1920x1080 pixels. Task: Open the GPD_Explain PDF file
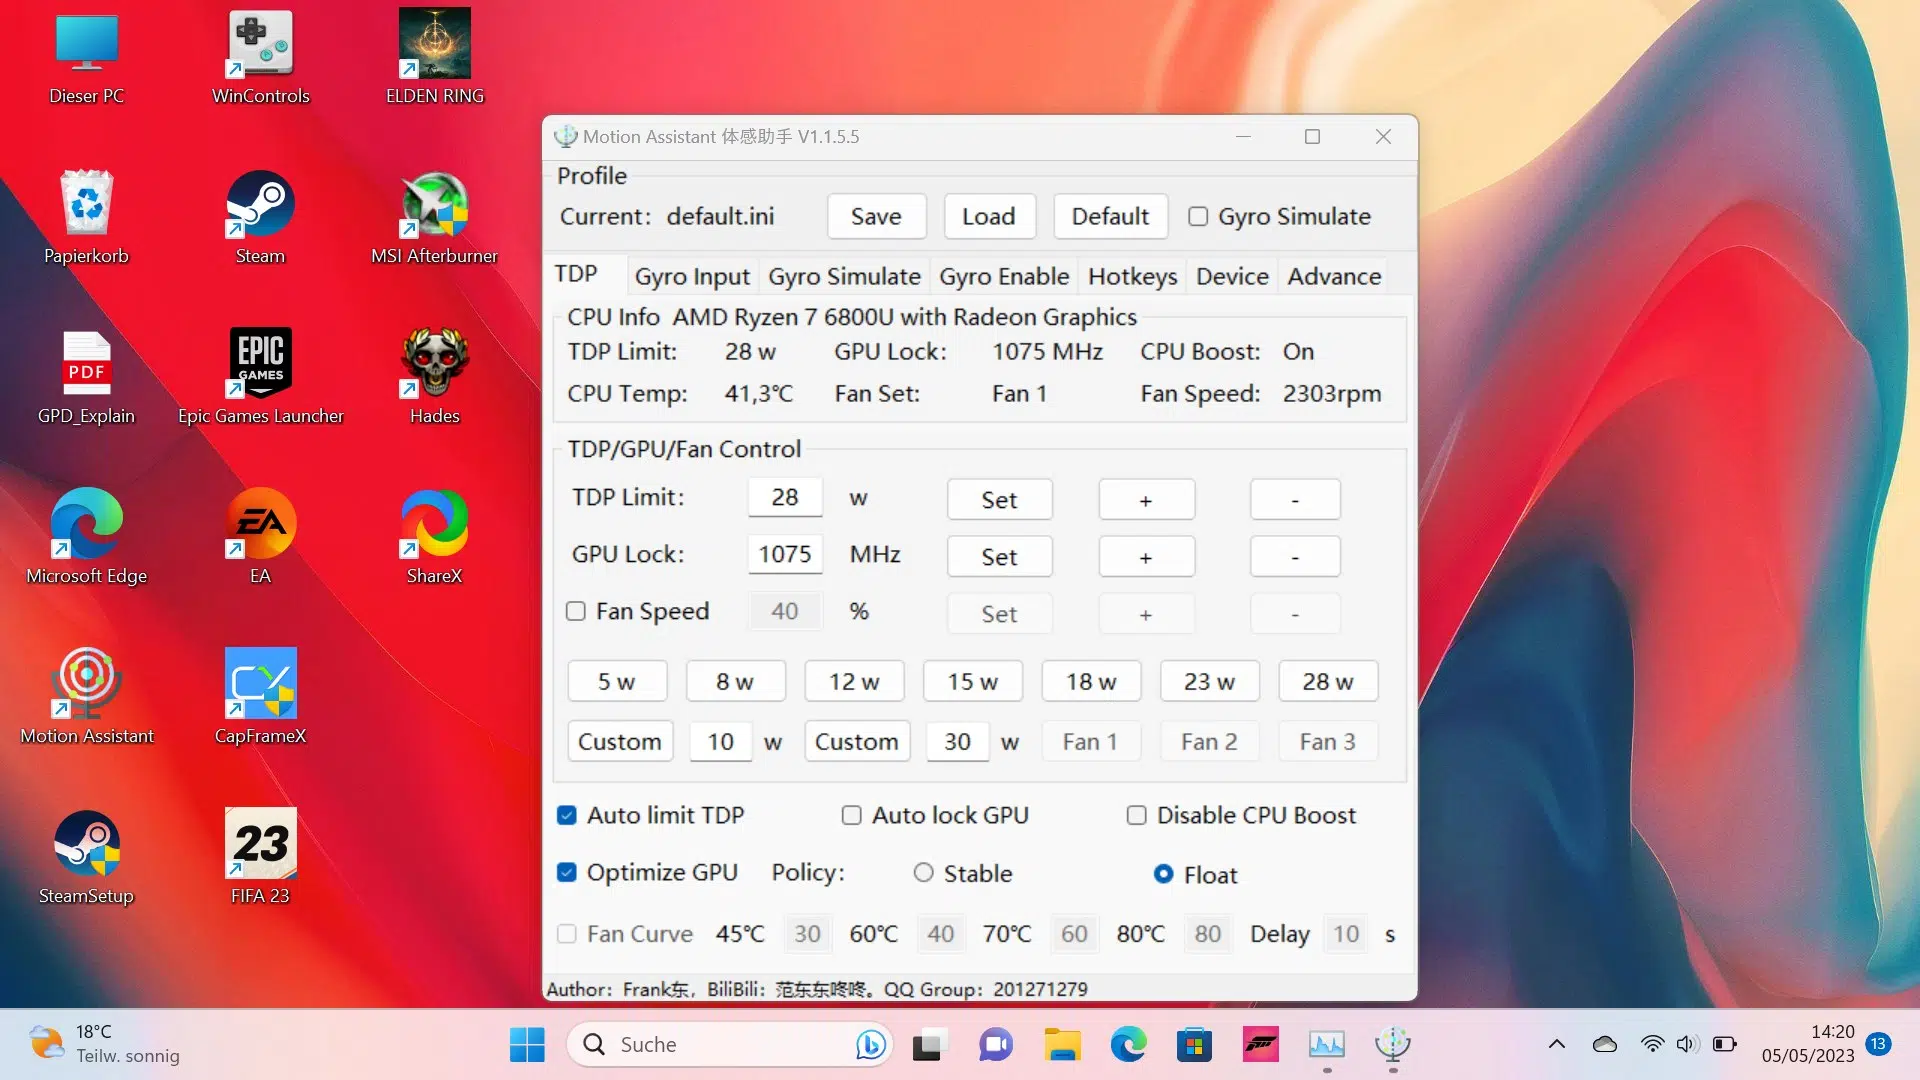click(87, 378)
